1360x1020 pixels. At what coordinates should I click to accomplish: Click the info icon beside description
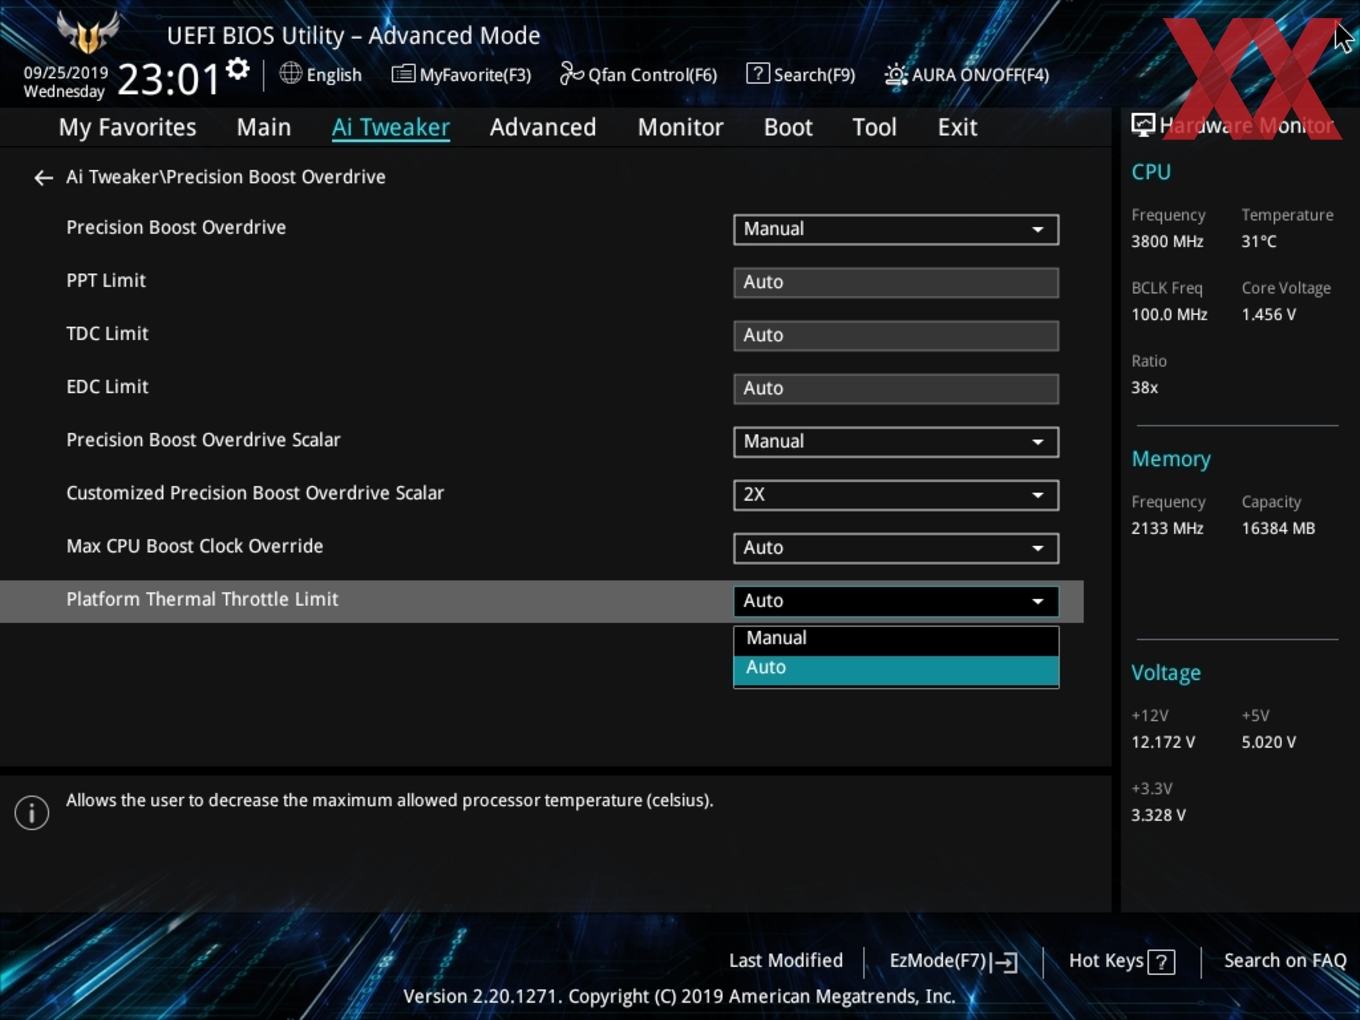pyautogui.click(x=32, y=812)
